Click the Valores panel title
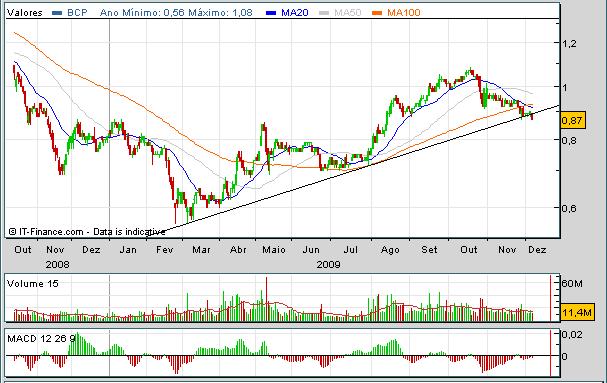The height and width of the screenshot is (383, 607). pyautogui.click(x=25, y=13)
